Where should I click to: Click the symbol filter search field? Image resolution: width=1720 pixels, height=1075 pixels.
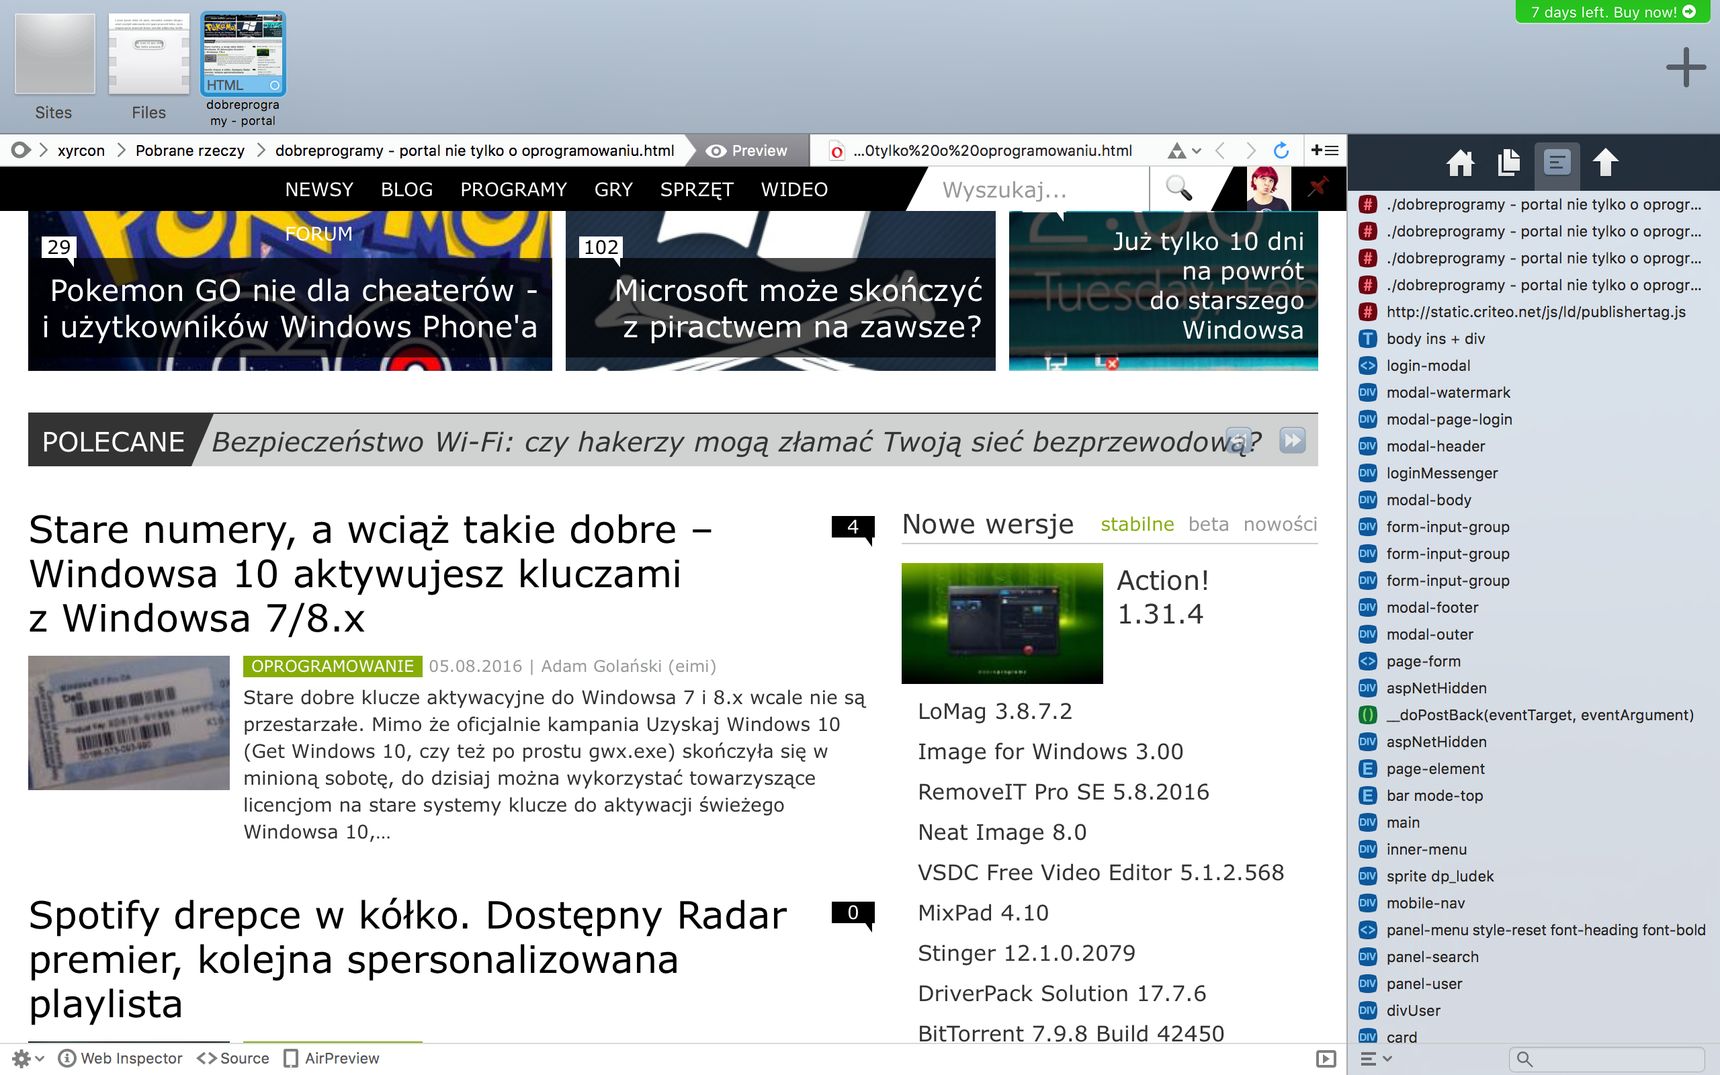tap(1606, 1059)
